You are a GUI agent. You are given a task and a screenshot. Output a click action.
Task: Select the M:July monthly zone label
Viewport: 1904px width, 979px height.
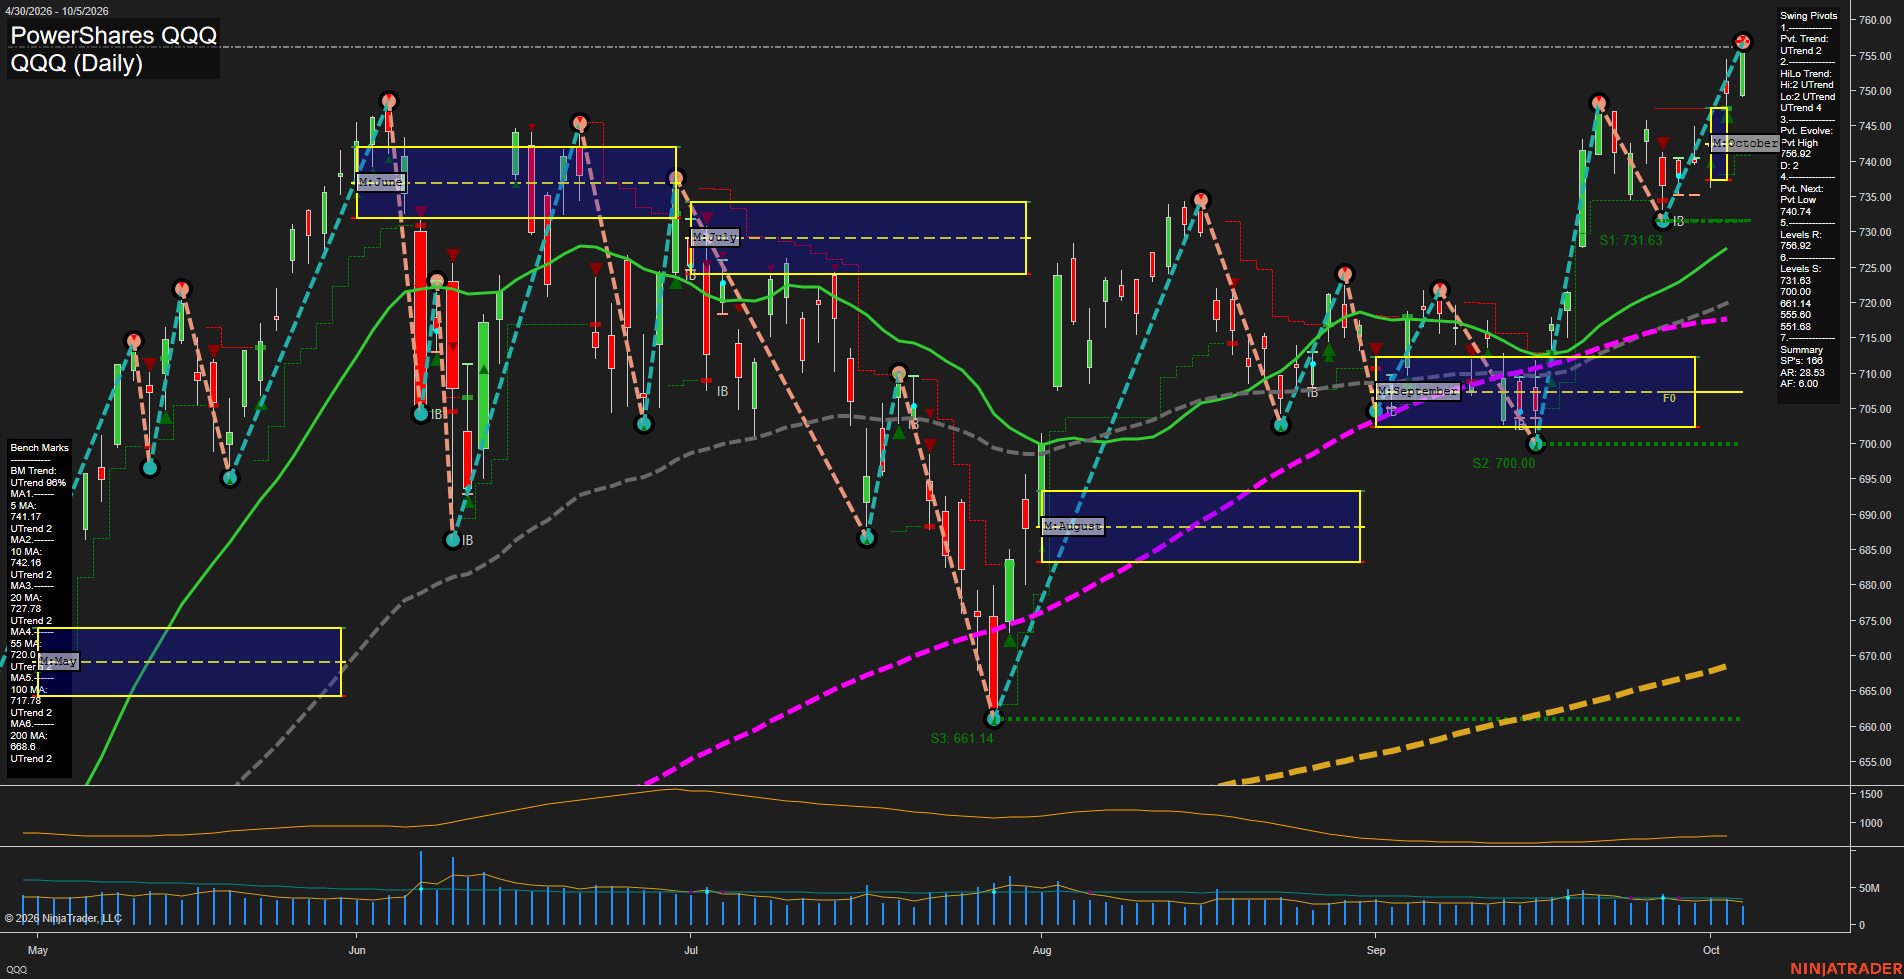point(715,237)
